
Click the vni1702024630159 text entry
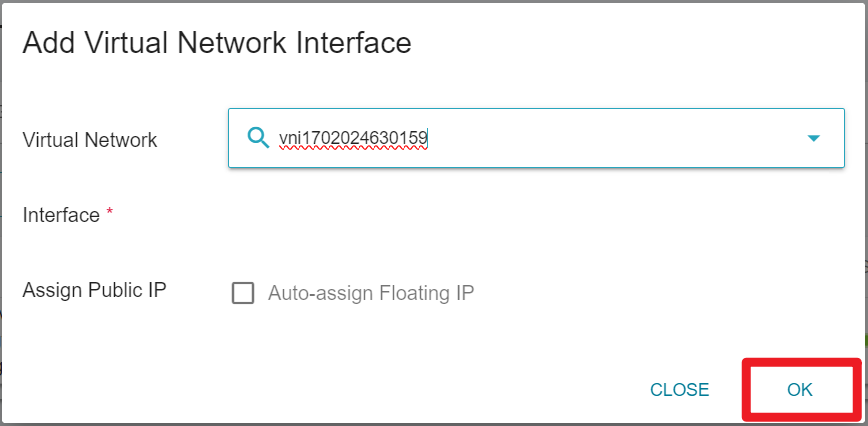point(353,138)
